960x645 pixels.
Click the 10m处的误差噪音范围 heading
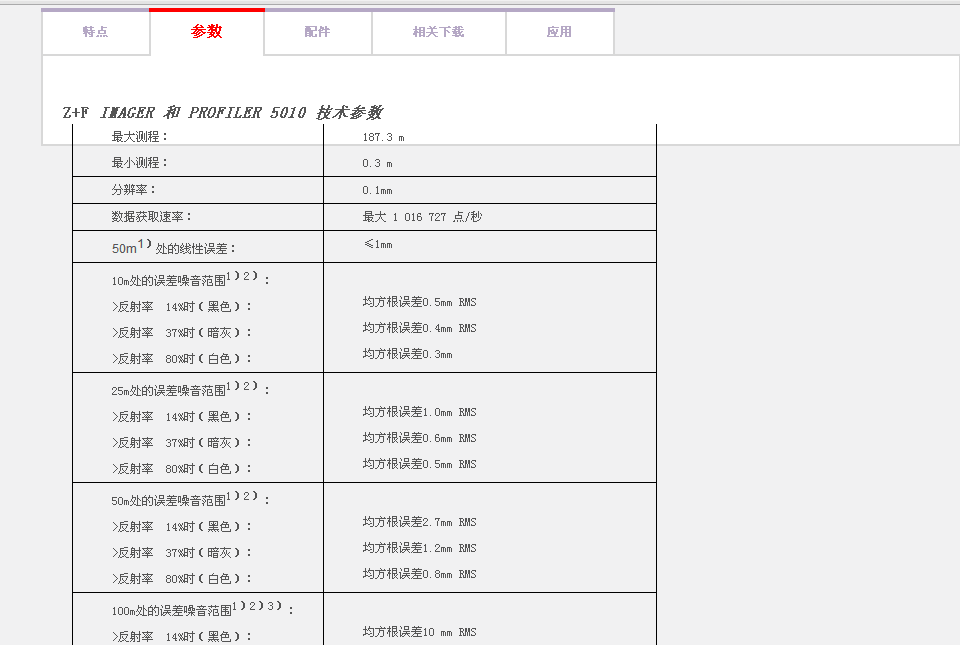pyautogui.click(x=190, y=280)
